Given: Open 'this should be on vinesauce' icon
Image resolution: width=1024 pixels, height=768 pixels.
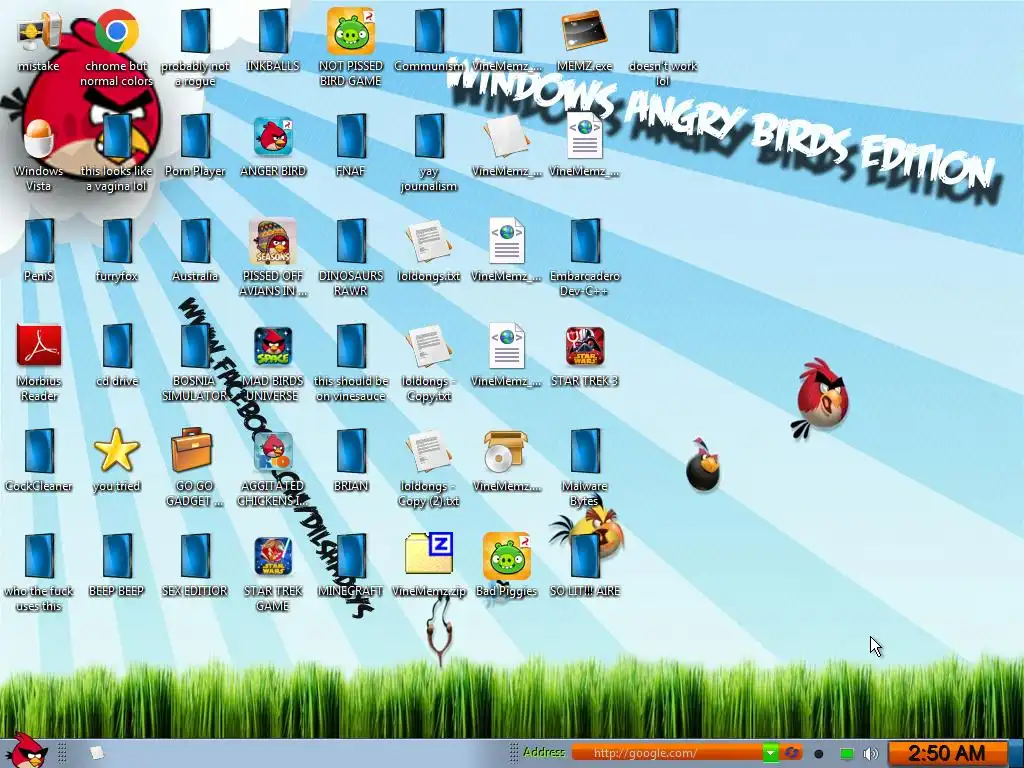Looking at the screenshot, I should pos(351,346).
